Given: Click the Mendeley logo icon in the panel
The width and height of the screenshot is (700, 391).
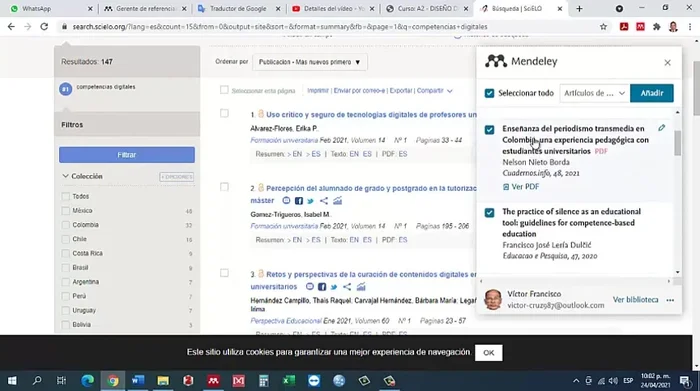Looking at the screenshot, I should 496,61.
